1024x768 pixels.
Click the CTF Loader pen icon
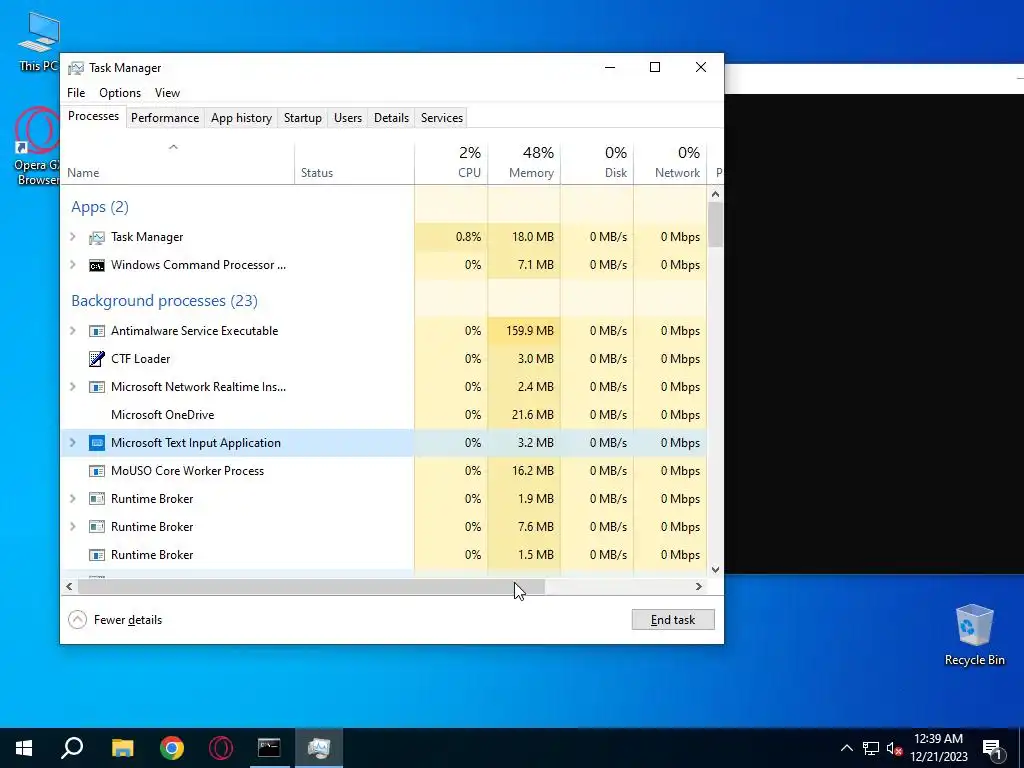click(x=97, y=359)
